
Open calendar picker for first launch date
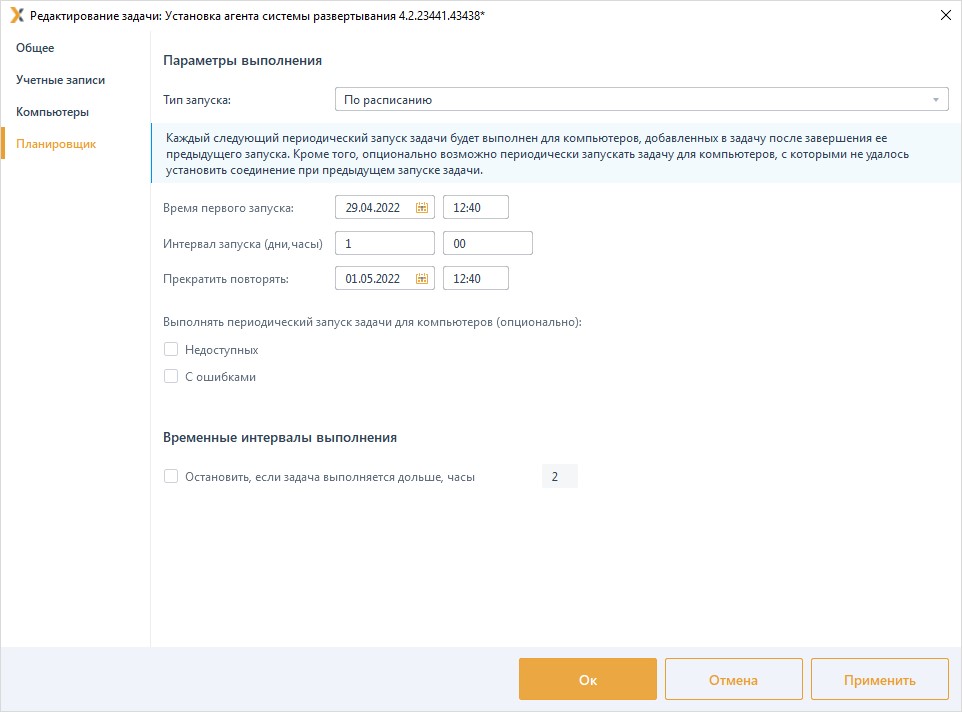click(421, 208)
